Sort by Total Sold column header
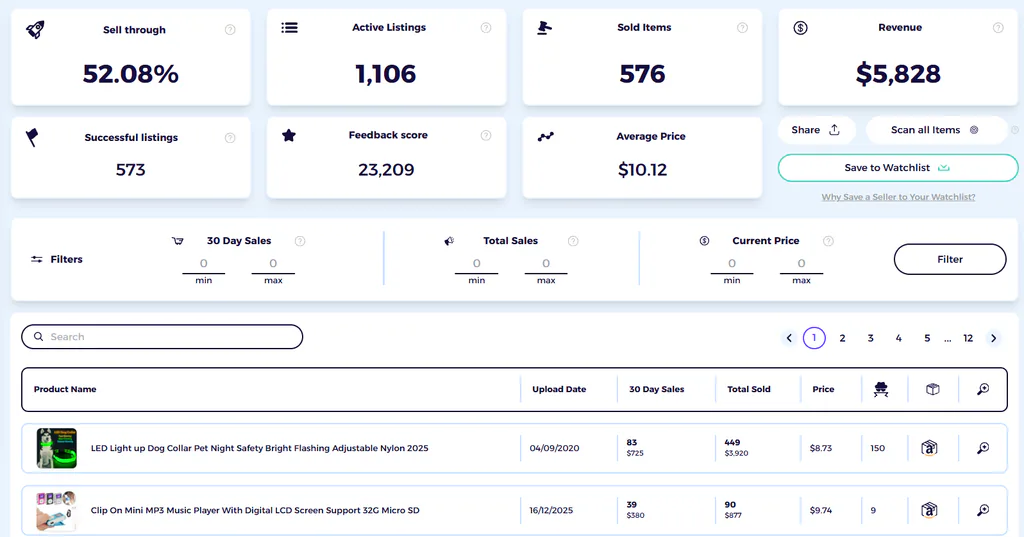1024x537 pixels. [x=749, y=389]
